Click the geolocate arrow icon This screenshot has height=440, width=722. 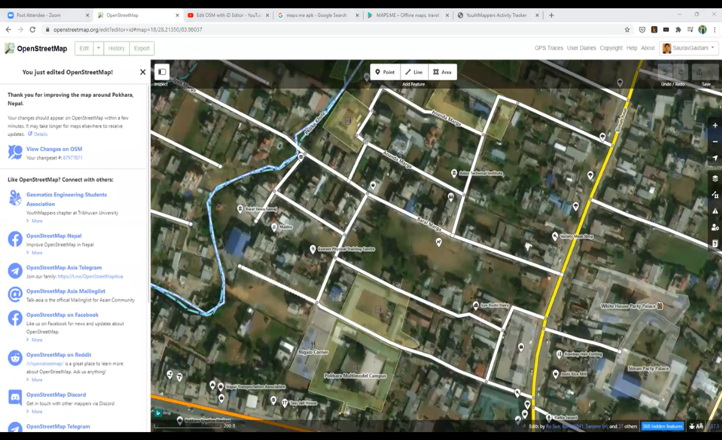click(715, 158)
